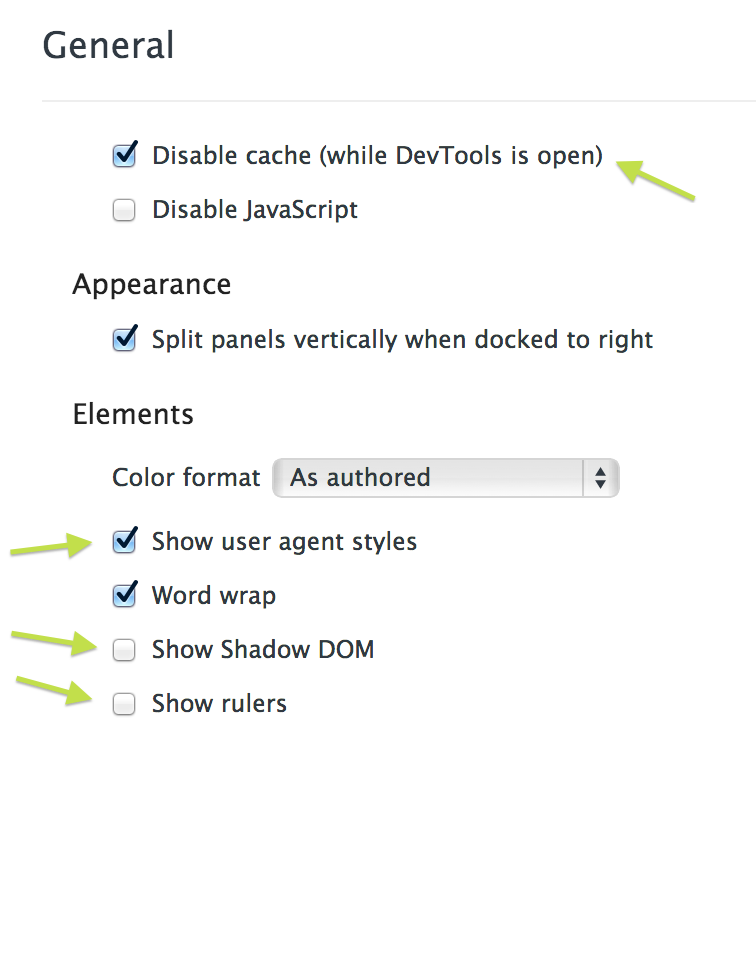This screenshot has width=756, height=960.
Task: Enable the Show Shadow DOM checkbox
Action: [124, 650]
